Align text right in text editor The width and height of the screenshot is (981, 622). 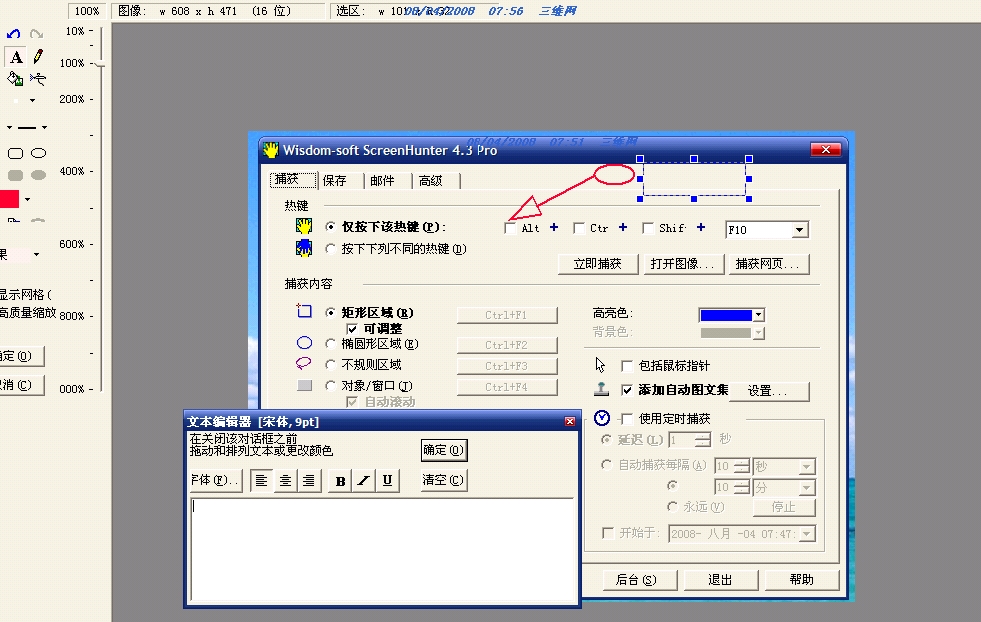[309, 481]
